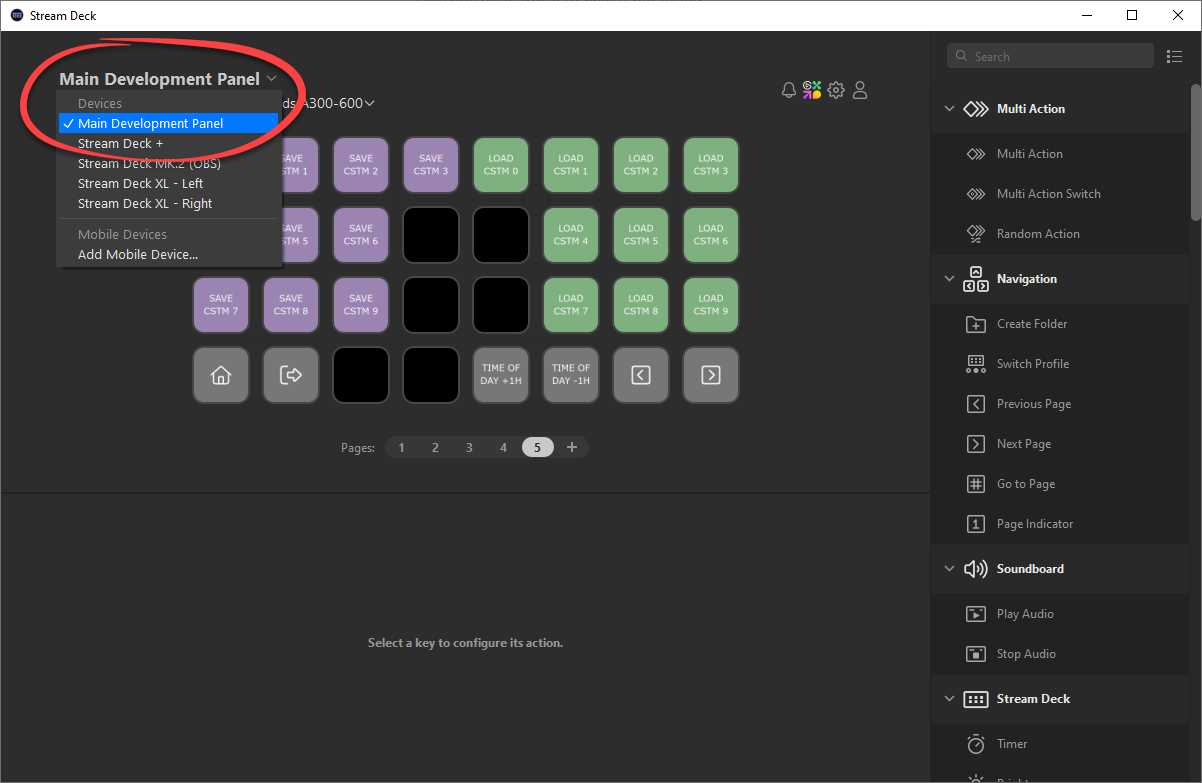Select the Play Audio icon
The width and height of the screenshot is (1202, 783).
(x=976, y=614)
